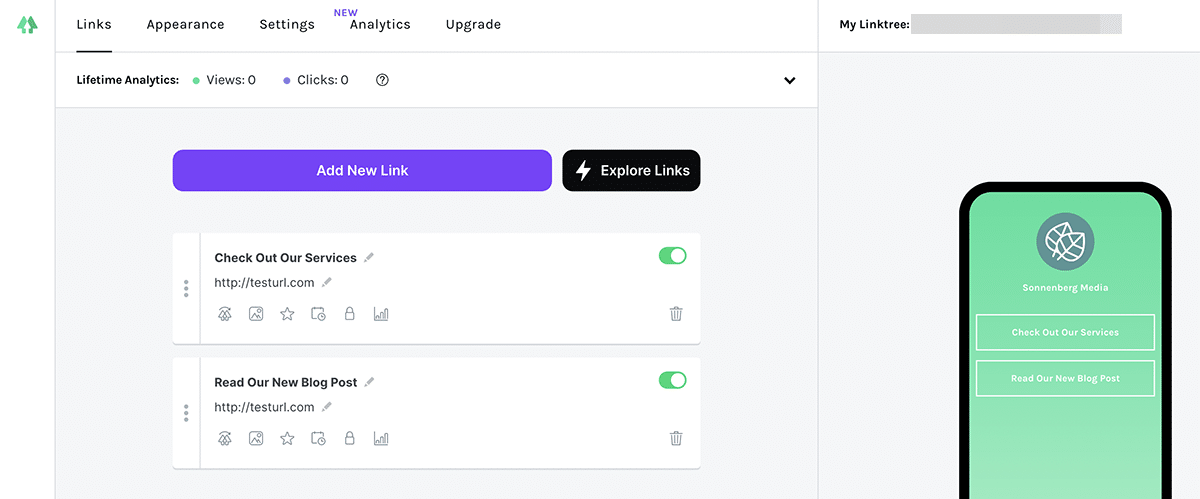The image size is (1200, 499).
Task: Switch to the Appearance tab
Action: point(185,24)
